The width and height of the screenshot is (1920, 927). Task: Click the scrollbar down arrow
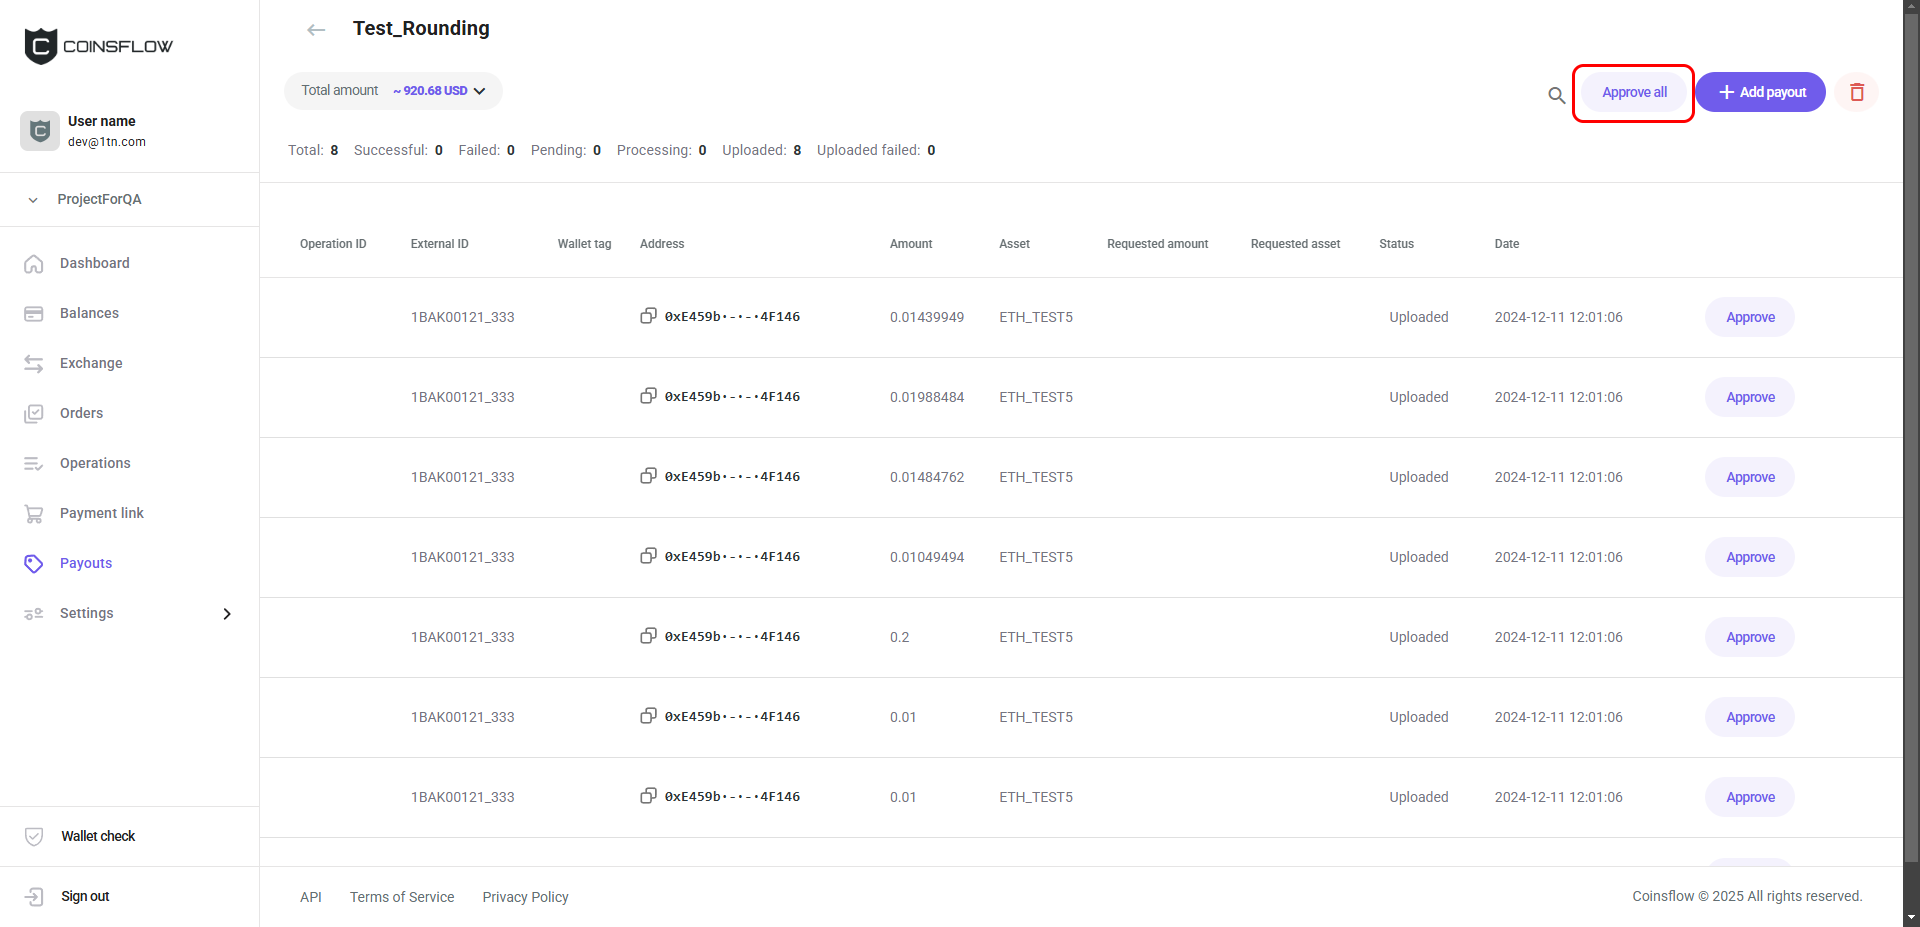click(1911, 917)
